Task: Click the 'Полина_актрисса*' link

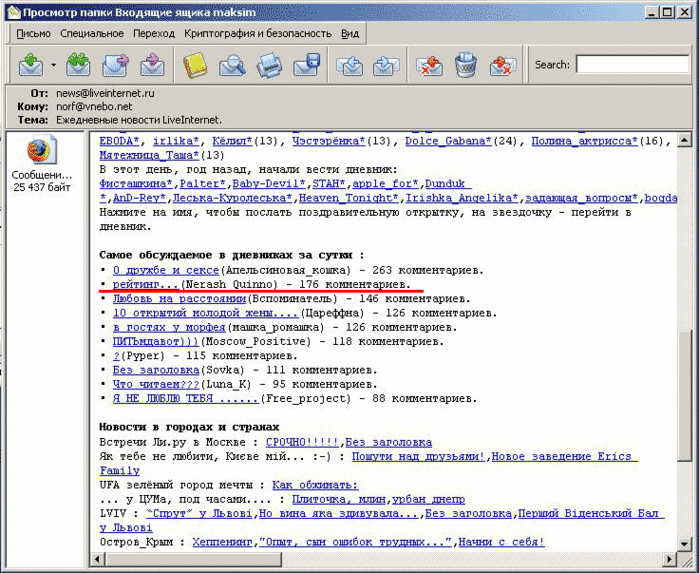Action: [x=584, y=141]
